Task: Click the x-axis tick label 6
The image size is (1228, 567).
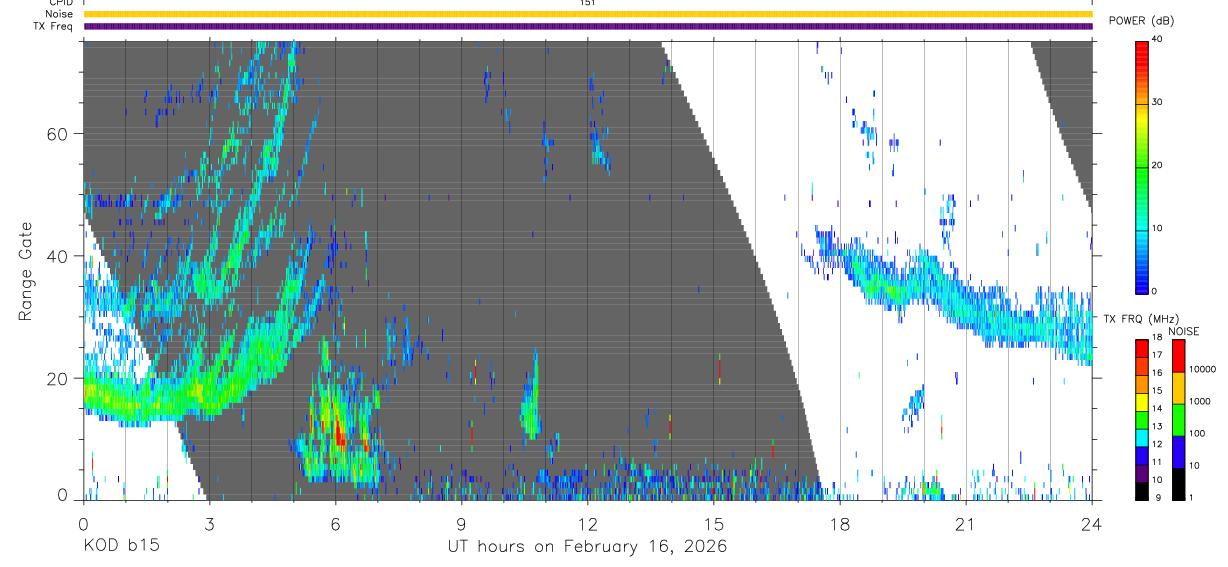Action: click(x=335, y=524)
